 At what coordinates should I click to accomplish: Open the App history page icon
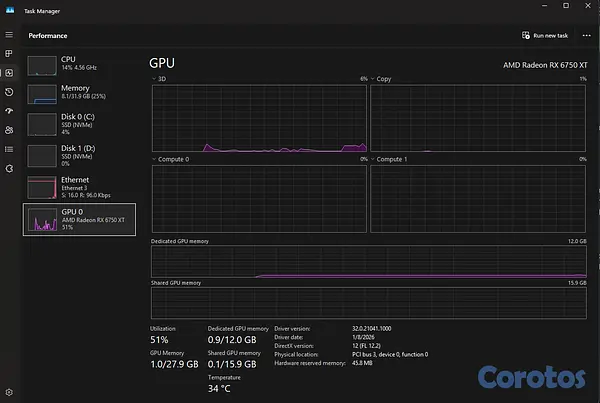[x=9, y=92]
